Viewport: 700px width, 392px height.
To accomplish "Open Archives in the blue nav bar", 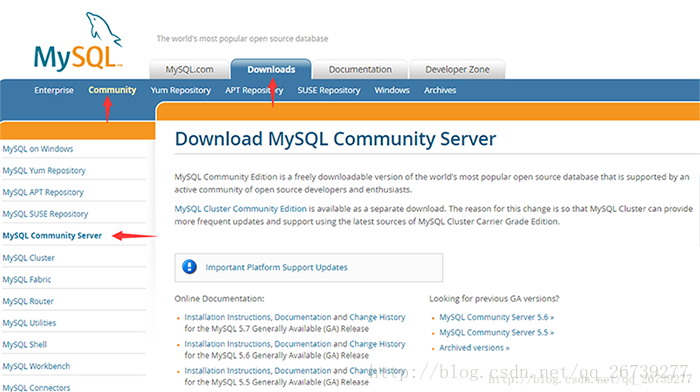I will 440,90.
